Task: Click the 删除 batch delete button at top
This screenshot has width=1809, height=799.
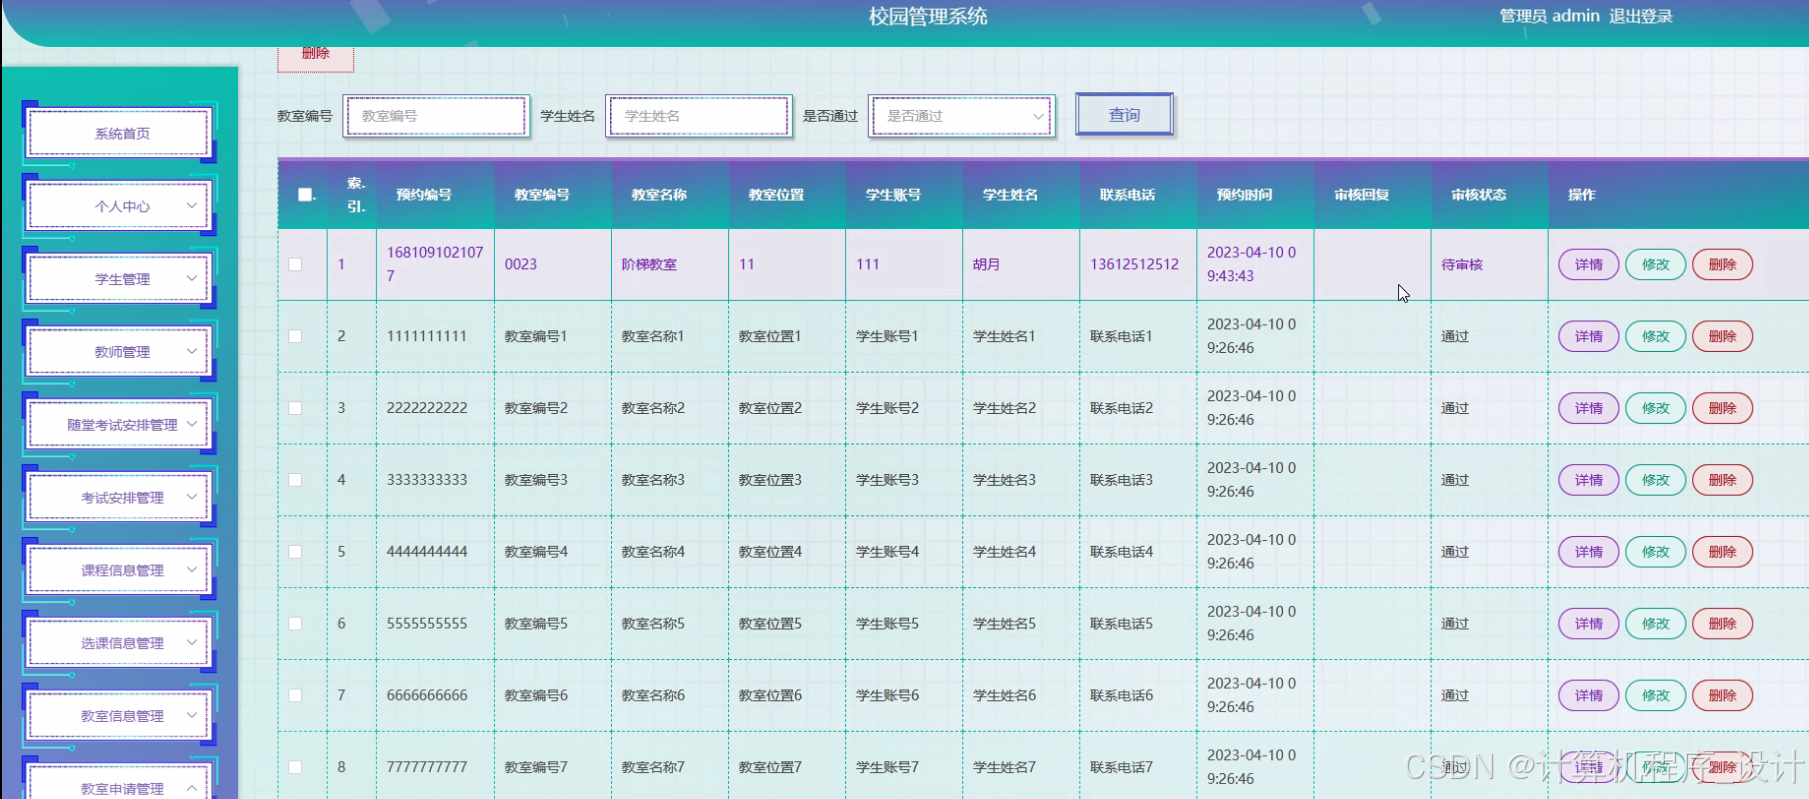Action: pos(316,56)
